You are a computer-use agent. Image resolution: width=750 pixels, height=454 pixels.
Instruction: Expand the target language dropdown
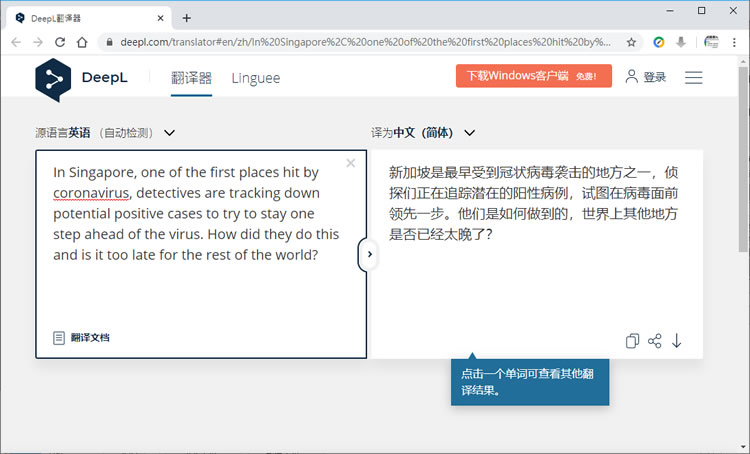(470, 132)
